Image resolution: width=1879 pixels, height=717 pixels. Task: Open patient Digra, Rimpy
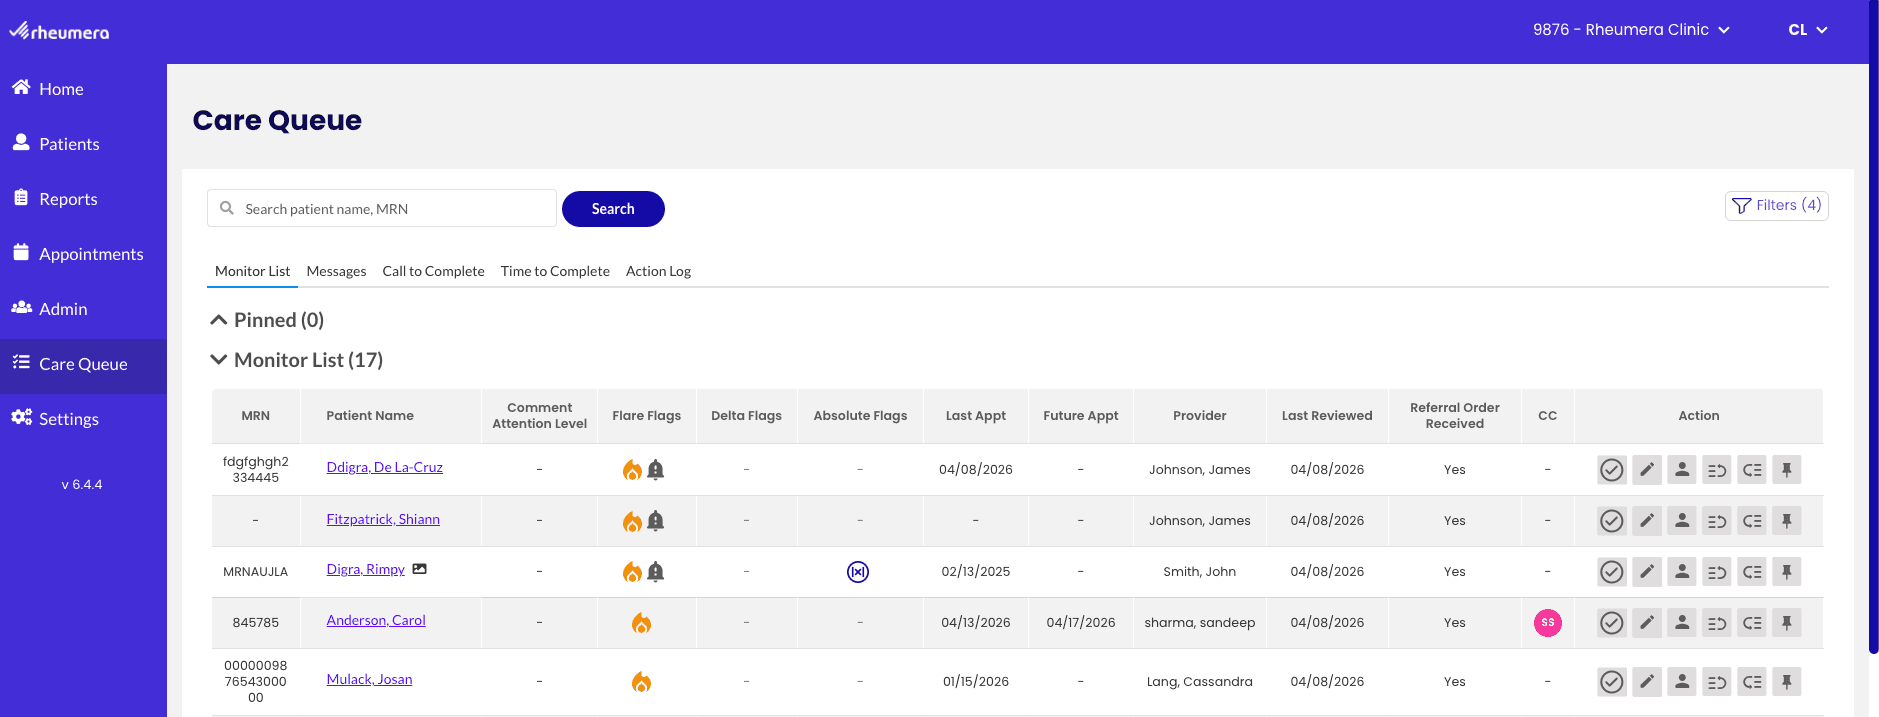click(365, 569)
